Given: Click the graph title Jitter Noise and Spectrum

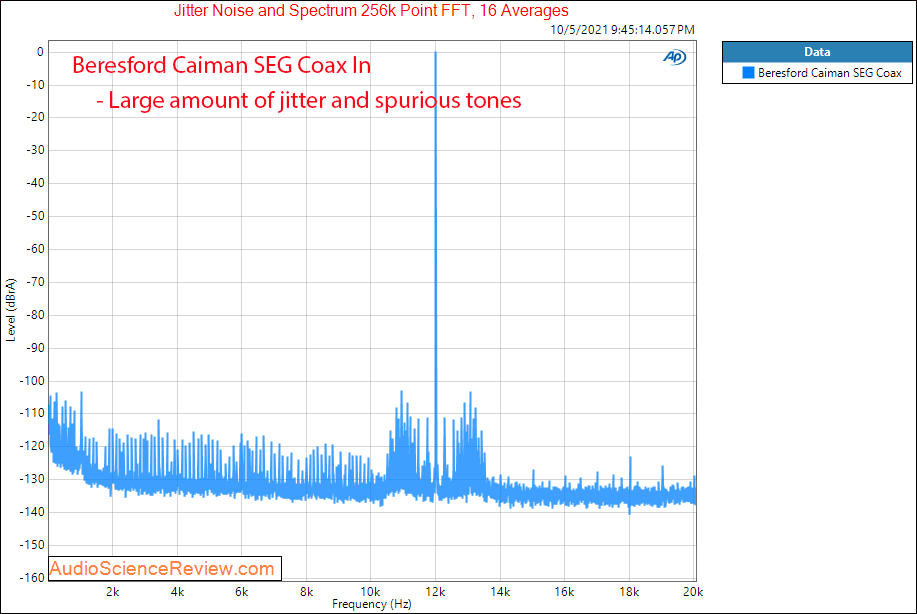Looking at the screenshot, I should coord(371,11).
